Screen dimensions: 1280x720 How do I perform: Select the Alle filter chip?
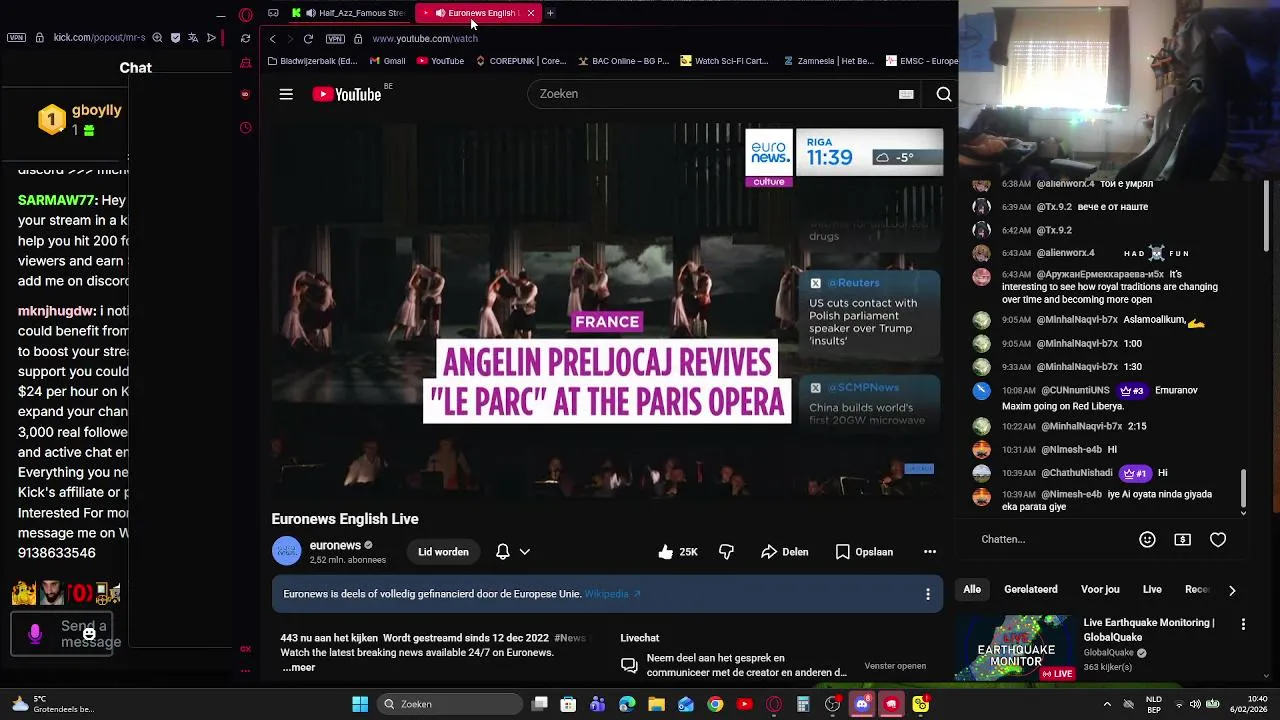pyautogui.click(x=972, y=590)
